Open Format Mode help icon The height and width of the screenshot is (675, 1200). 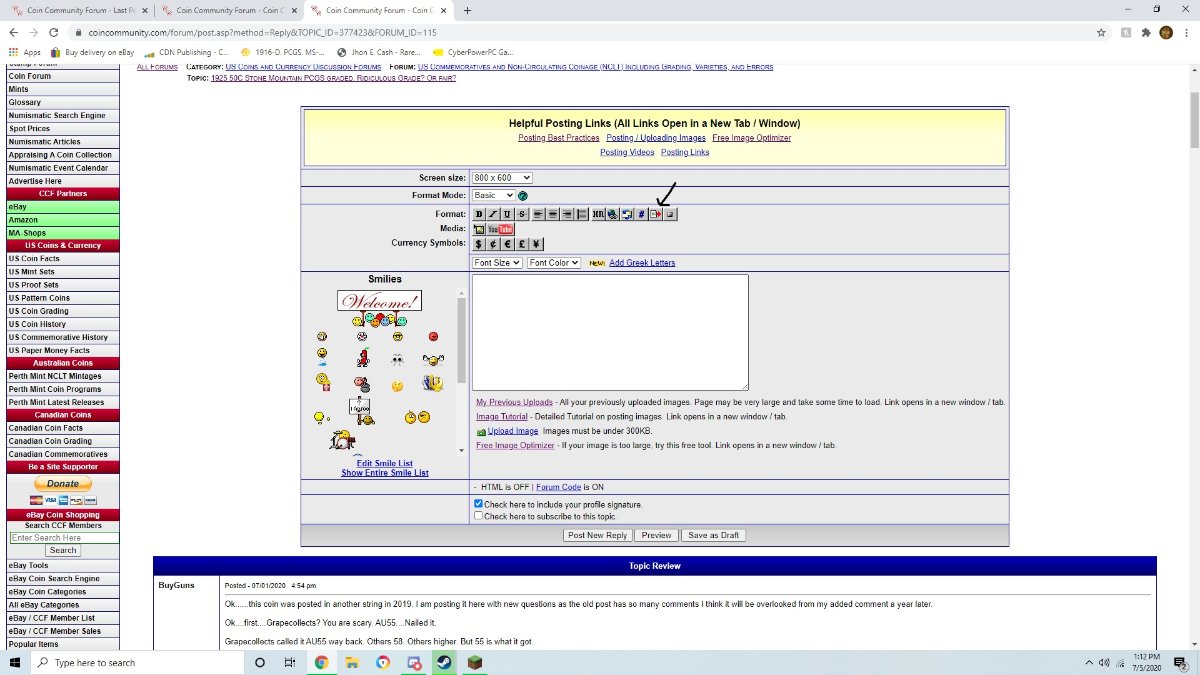click(x=523, y=196)
